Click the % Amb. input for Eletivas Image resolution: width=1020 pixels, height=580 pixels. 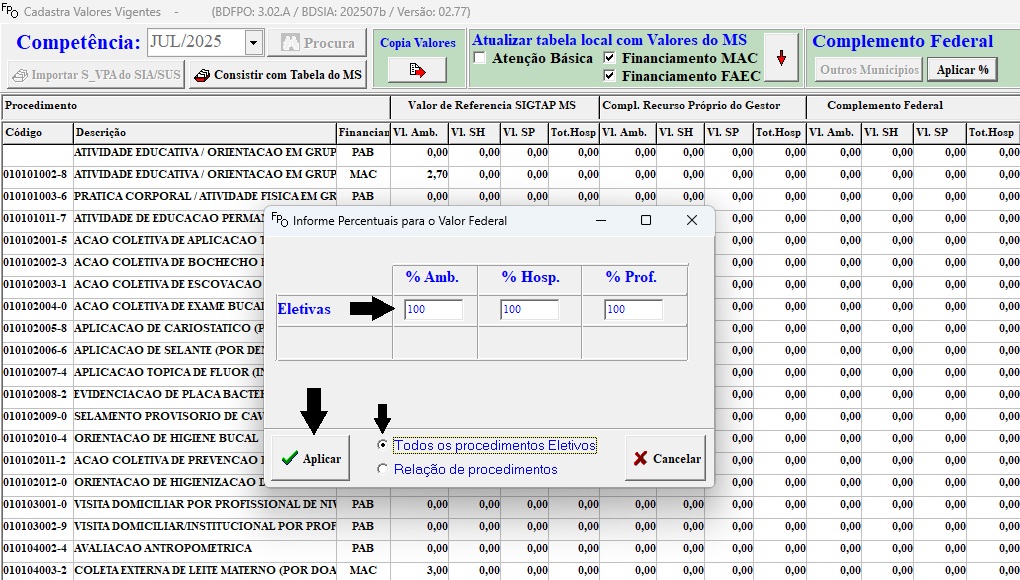[x=433, y=310]
